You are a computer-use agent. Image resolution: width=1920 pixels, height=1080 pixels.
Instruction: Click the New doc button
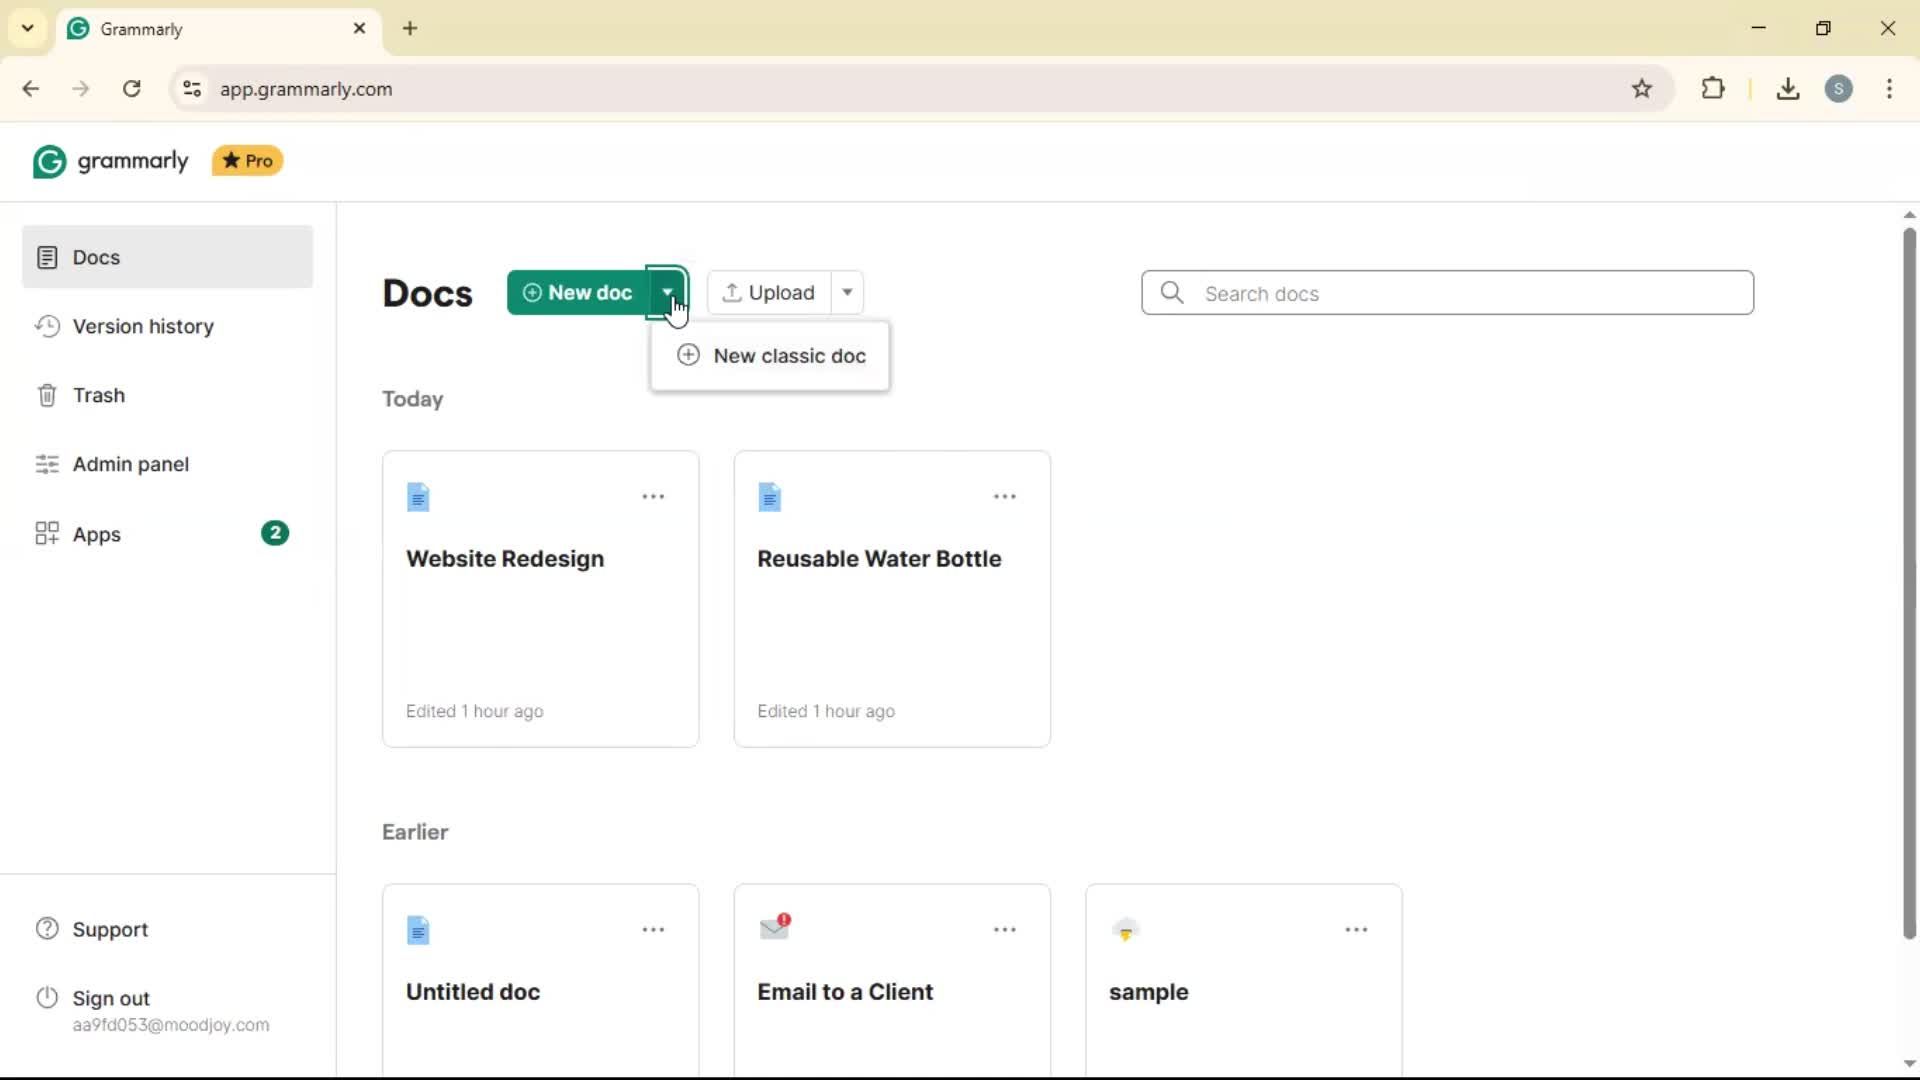click(x=577, y=292)
